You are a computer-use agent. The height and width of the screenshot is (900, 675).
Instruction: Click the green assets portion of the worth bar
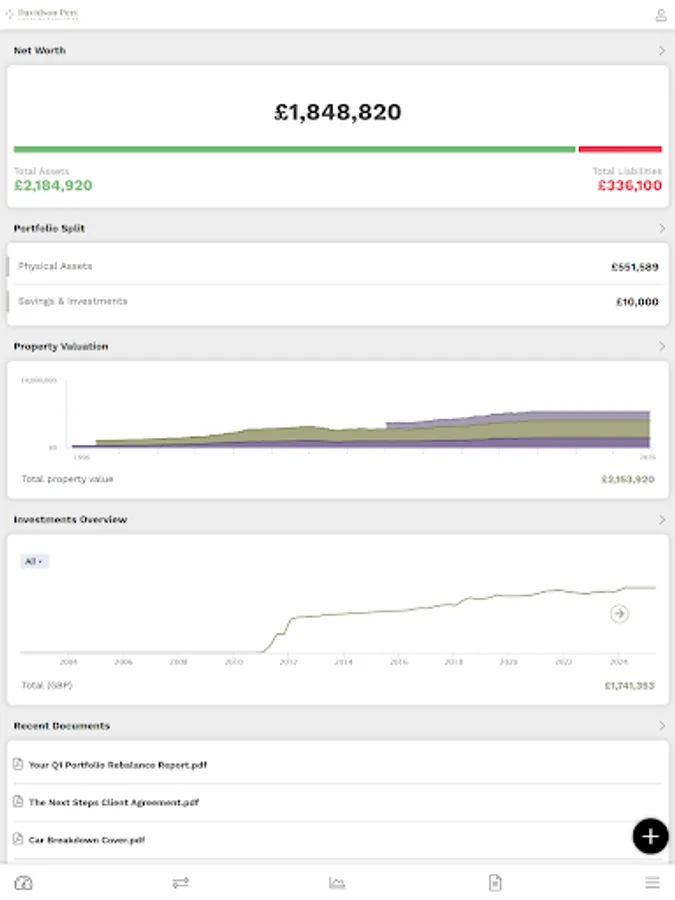click(295, 148)
